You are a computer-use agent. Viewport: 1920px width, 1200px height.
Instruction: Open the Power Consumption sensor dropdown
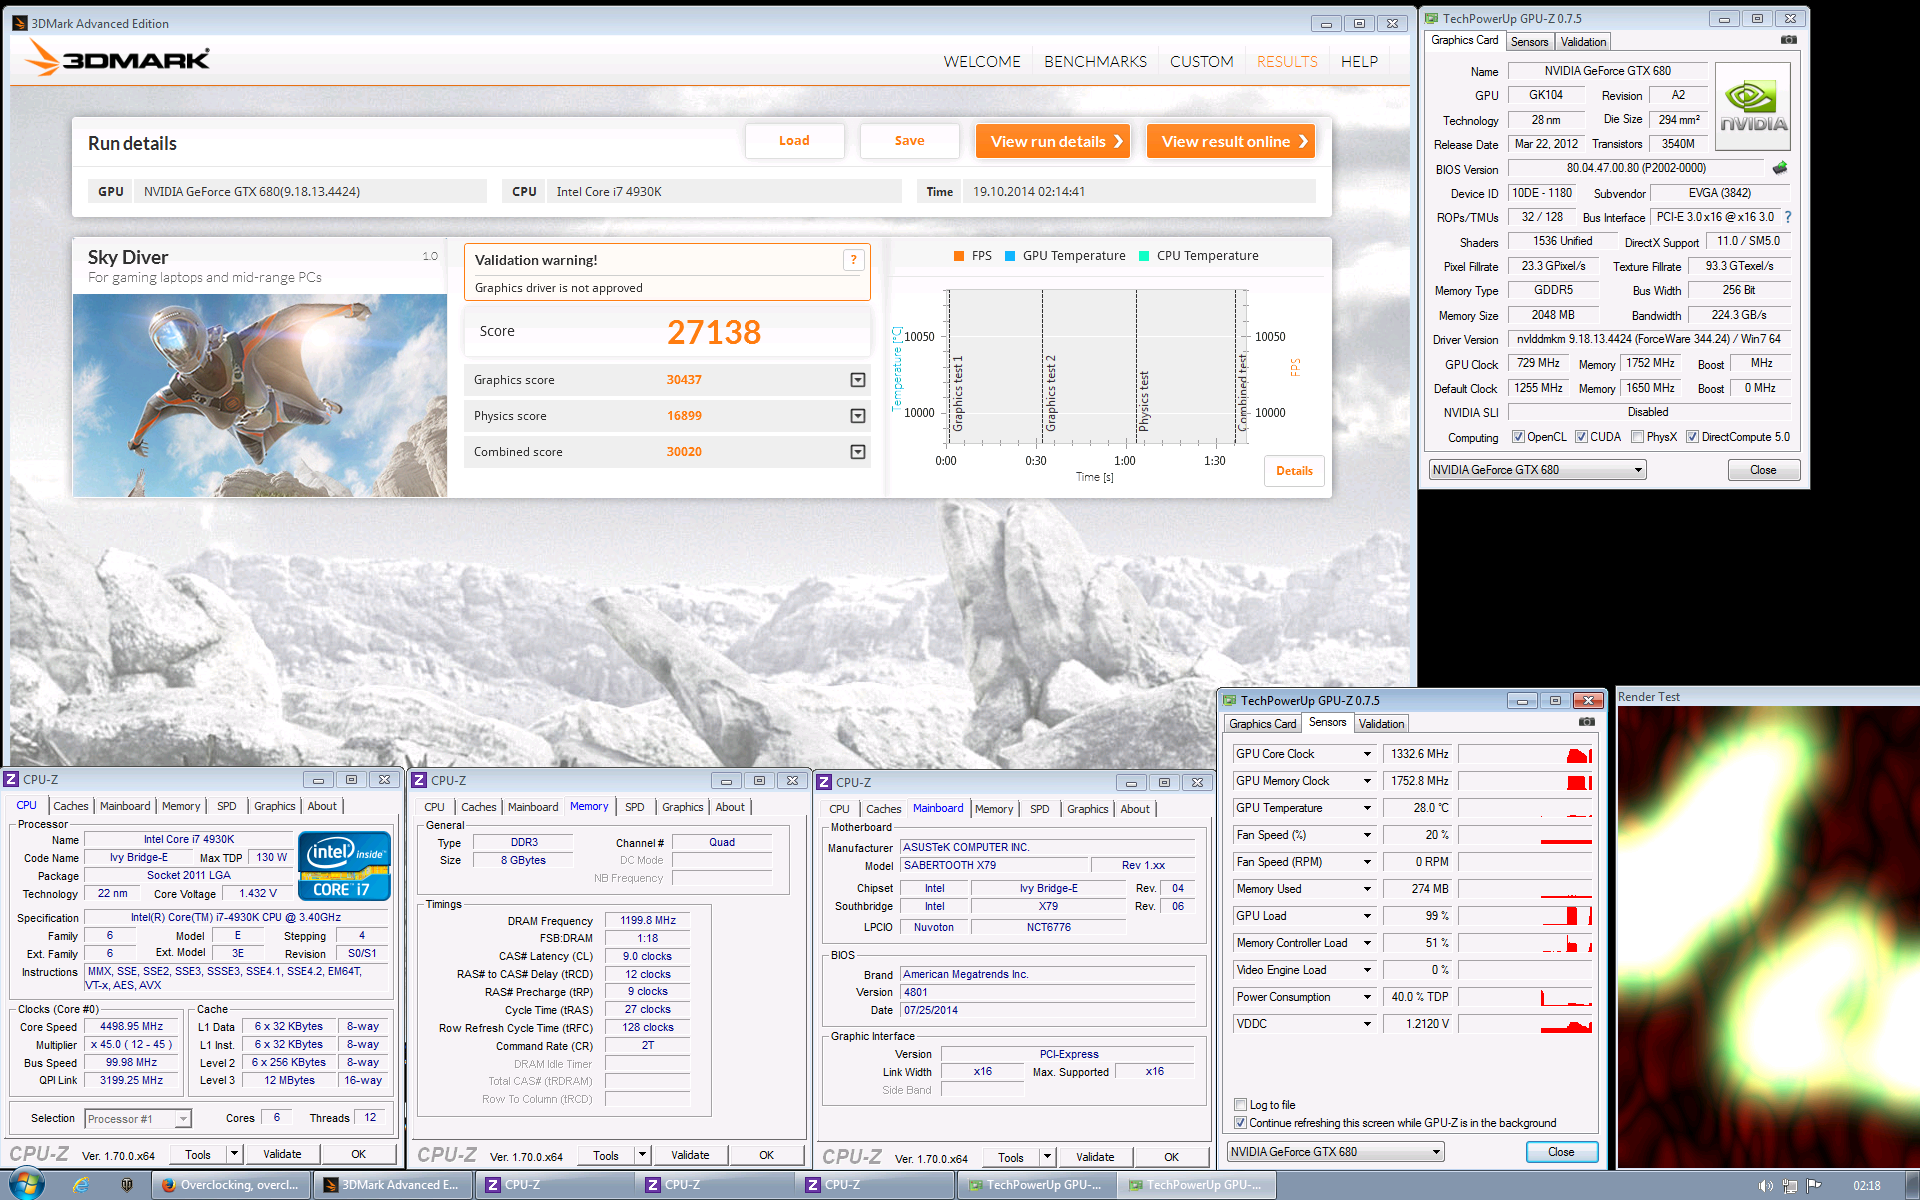(x=1367, y=997)
